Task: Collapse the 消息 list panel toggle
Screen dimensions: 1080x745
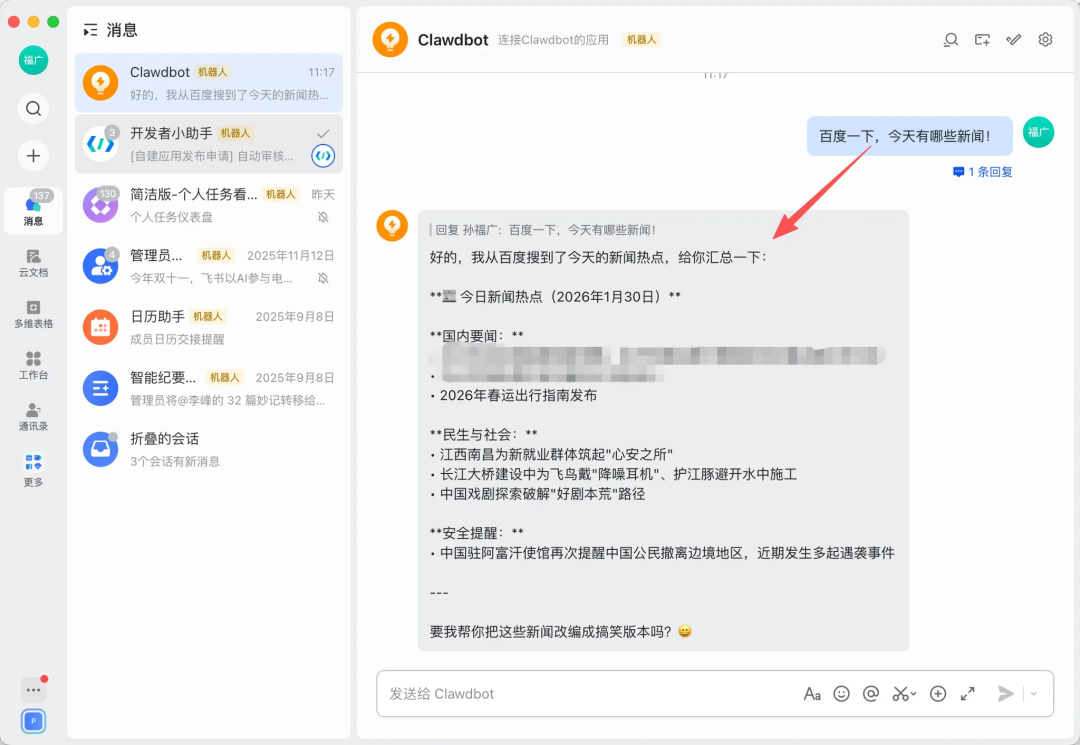Action: (x=91, y=30)
